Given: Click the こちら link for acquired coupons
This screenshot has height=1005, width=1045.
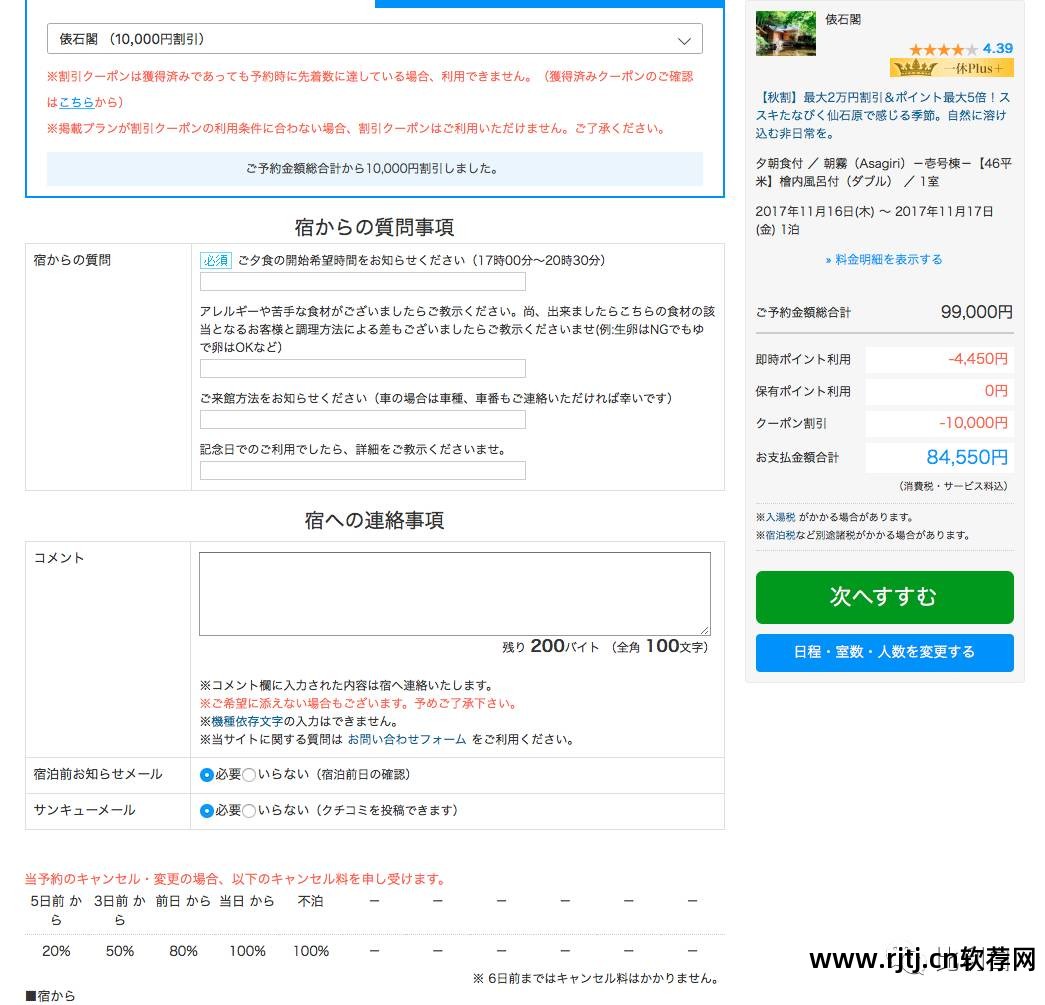Looking at the screenshot, I should [x=76, y=103].
